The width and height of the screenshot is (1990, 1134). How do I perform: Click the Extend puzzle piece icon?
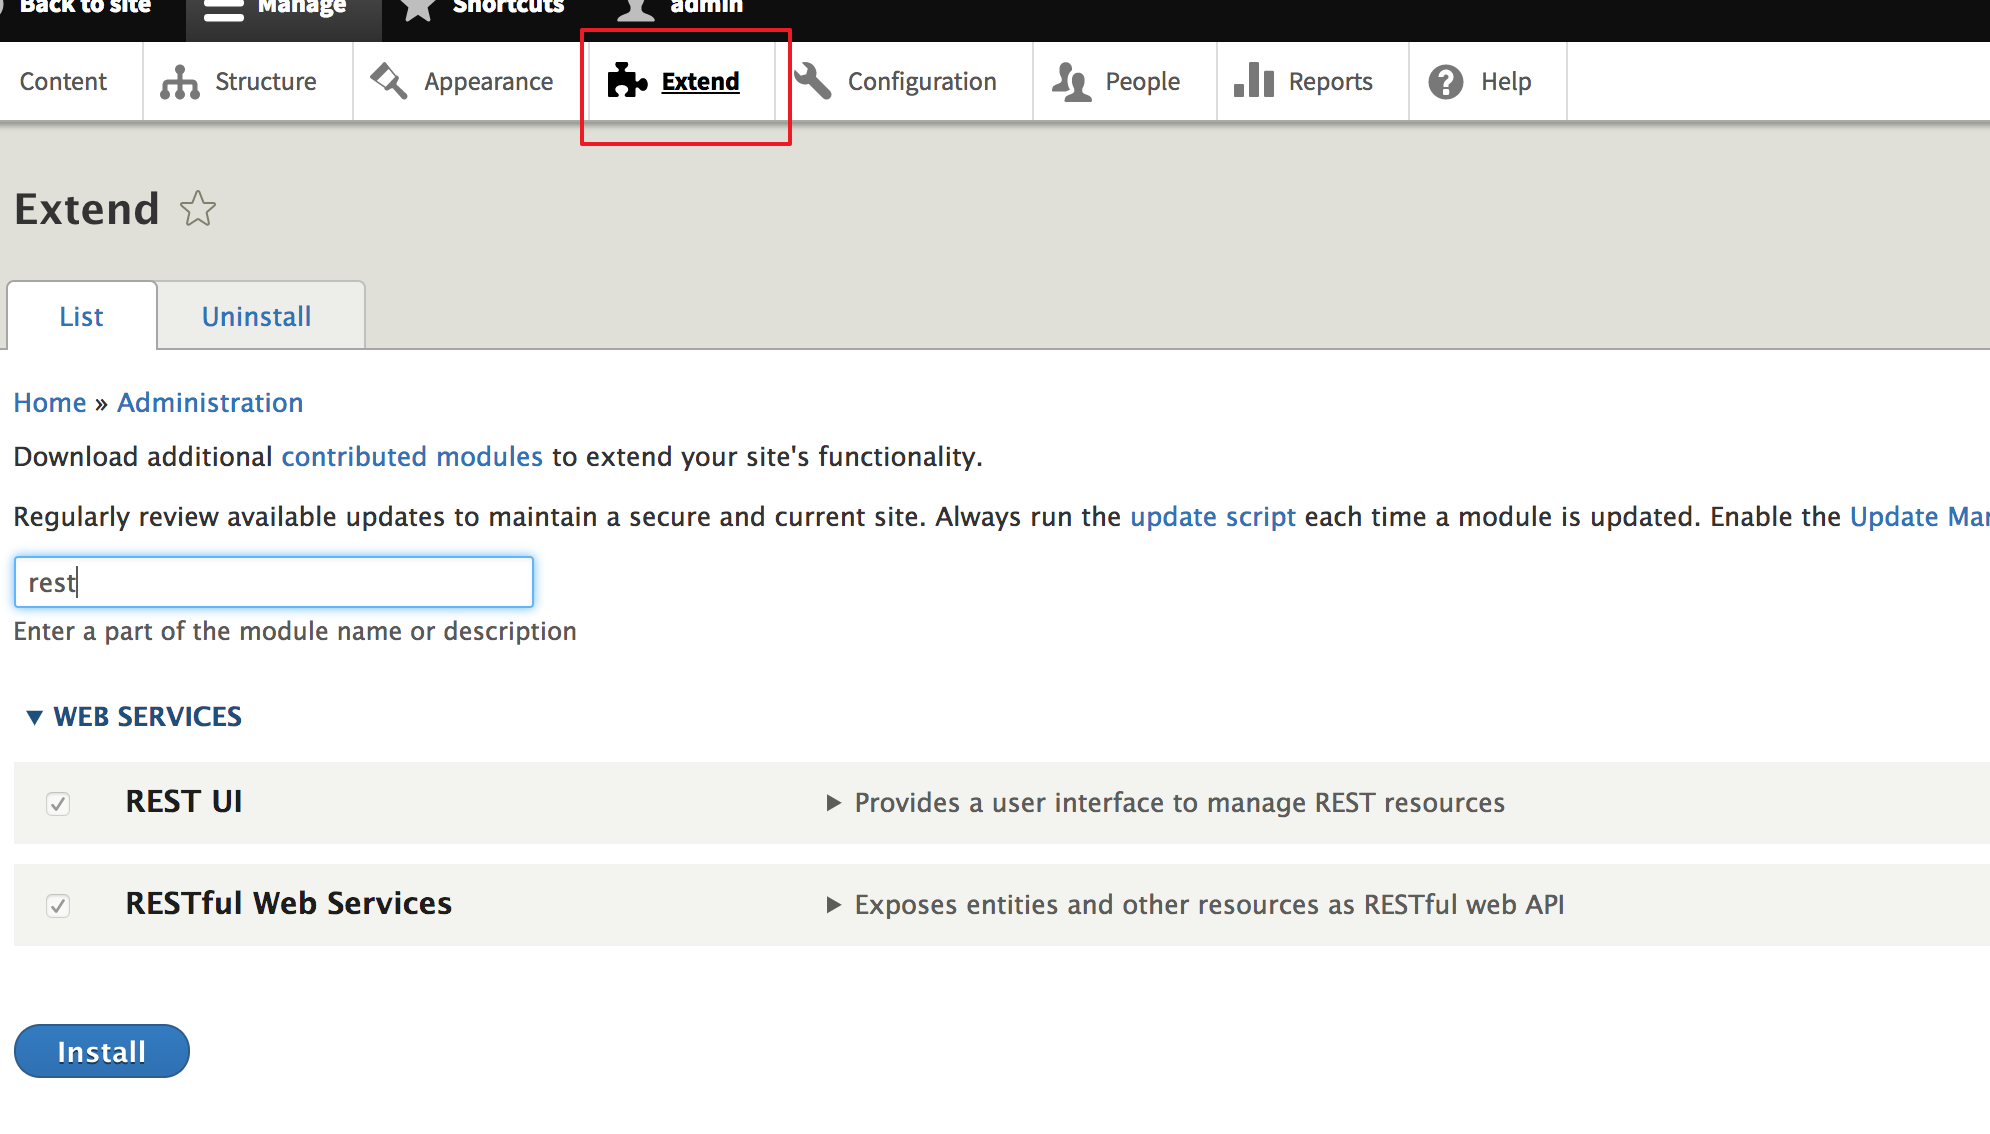coord(627,81)
